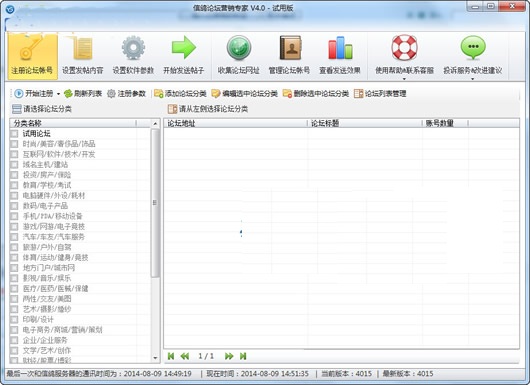The image size is (530, 385).
Task: Sort by 论坛地址 column header
Action: (235, 123)
